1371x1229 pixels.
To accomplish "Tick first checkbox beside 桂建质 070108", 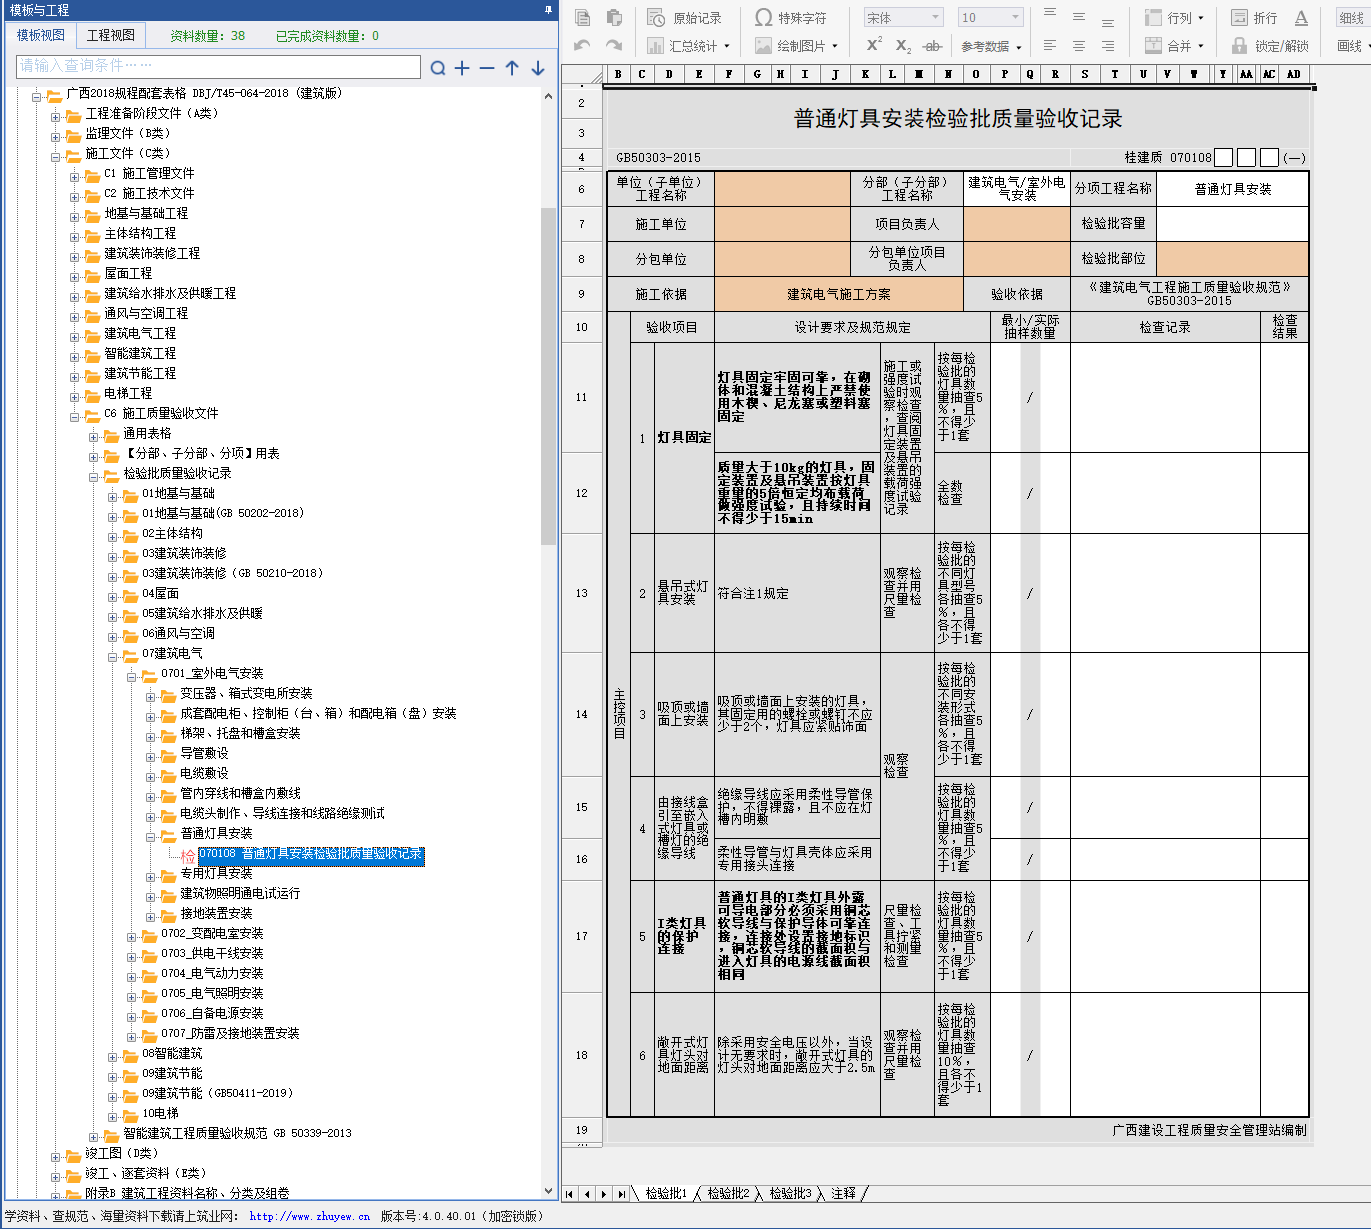I will [x=1223, y=157].
